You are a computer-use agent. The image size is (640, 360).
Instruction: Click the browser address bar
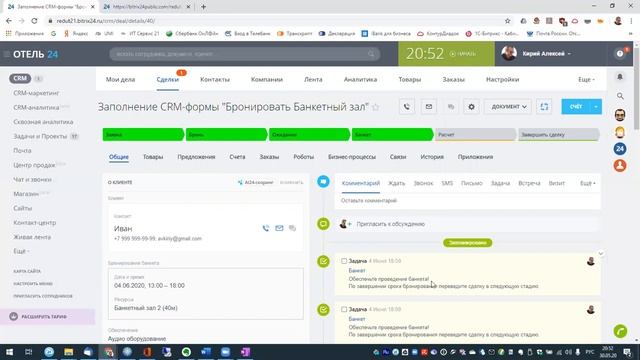[x=273, y=21]
